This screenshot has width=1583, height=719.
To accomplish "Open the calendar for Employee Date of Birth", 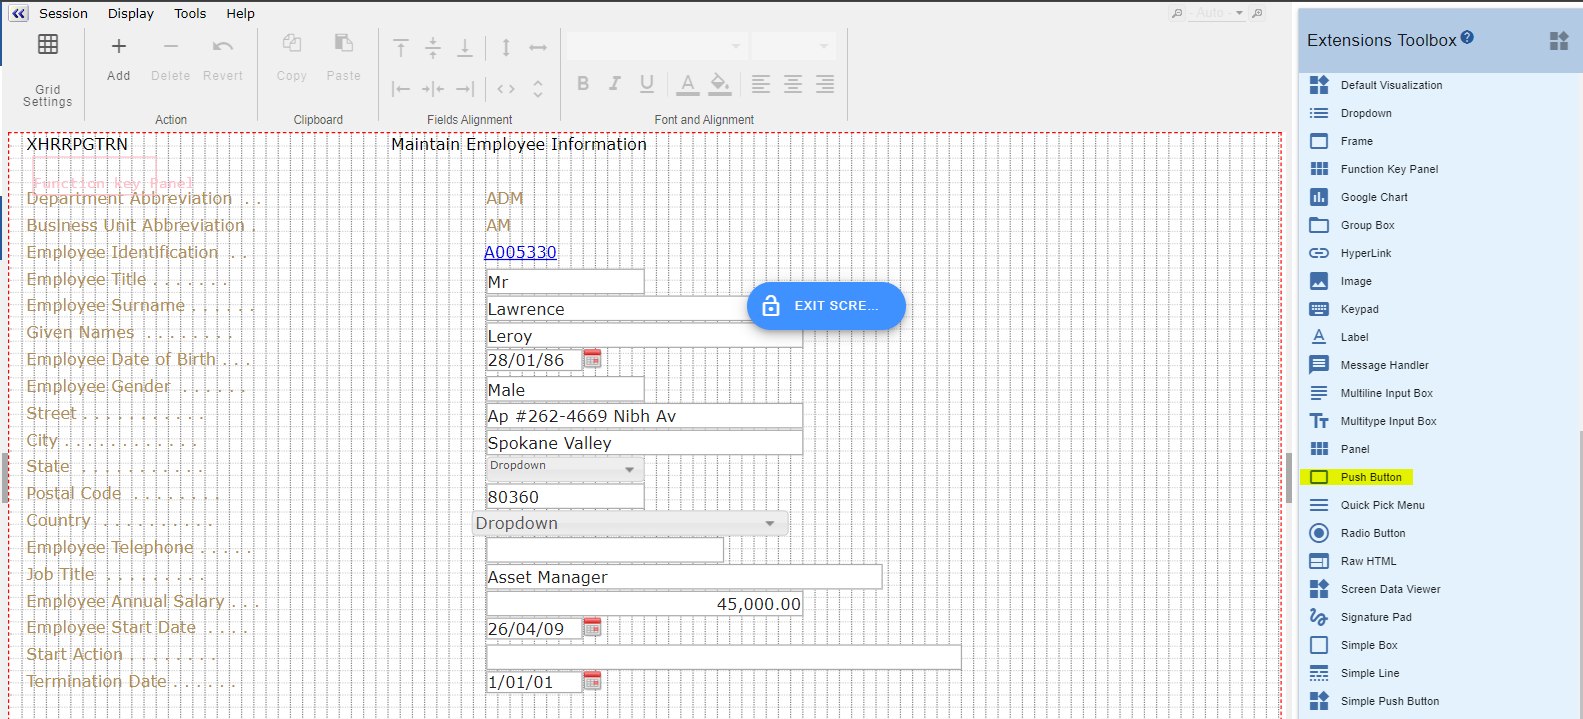I will pyautogui.click(x=592, y=359).
